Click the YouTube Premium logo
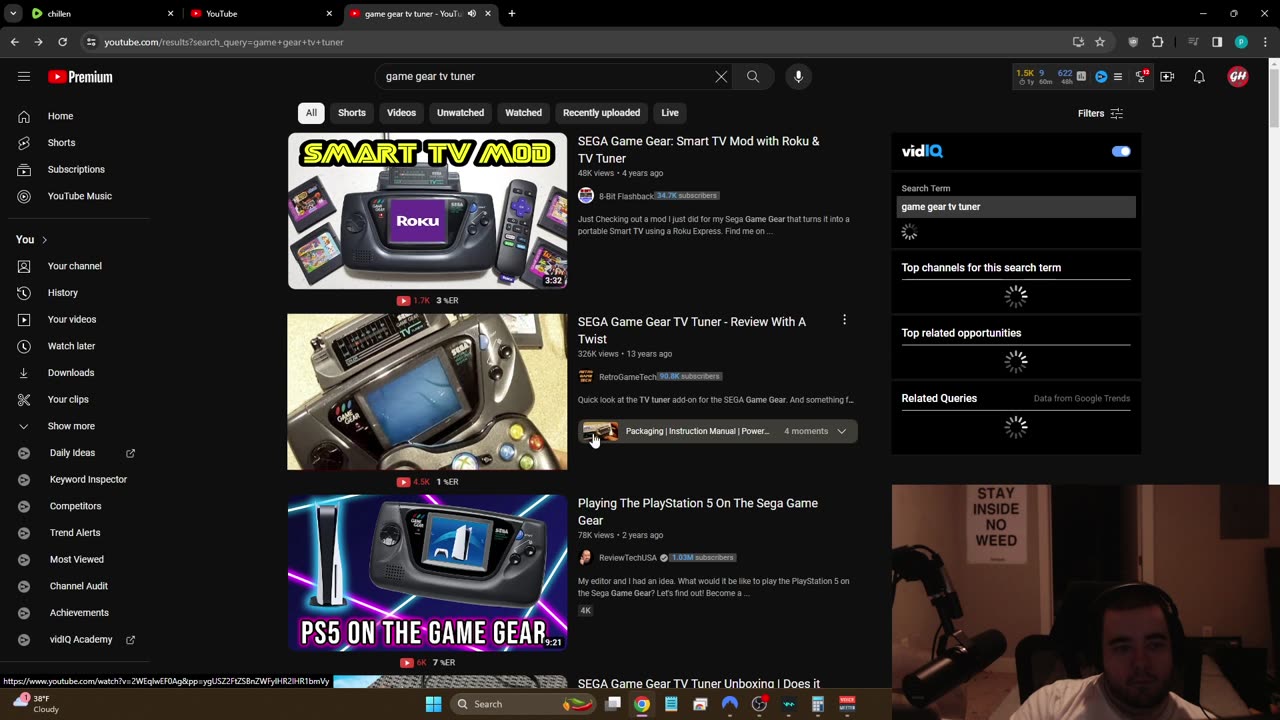The image size is (1280, 720). 80,77
